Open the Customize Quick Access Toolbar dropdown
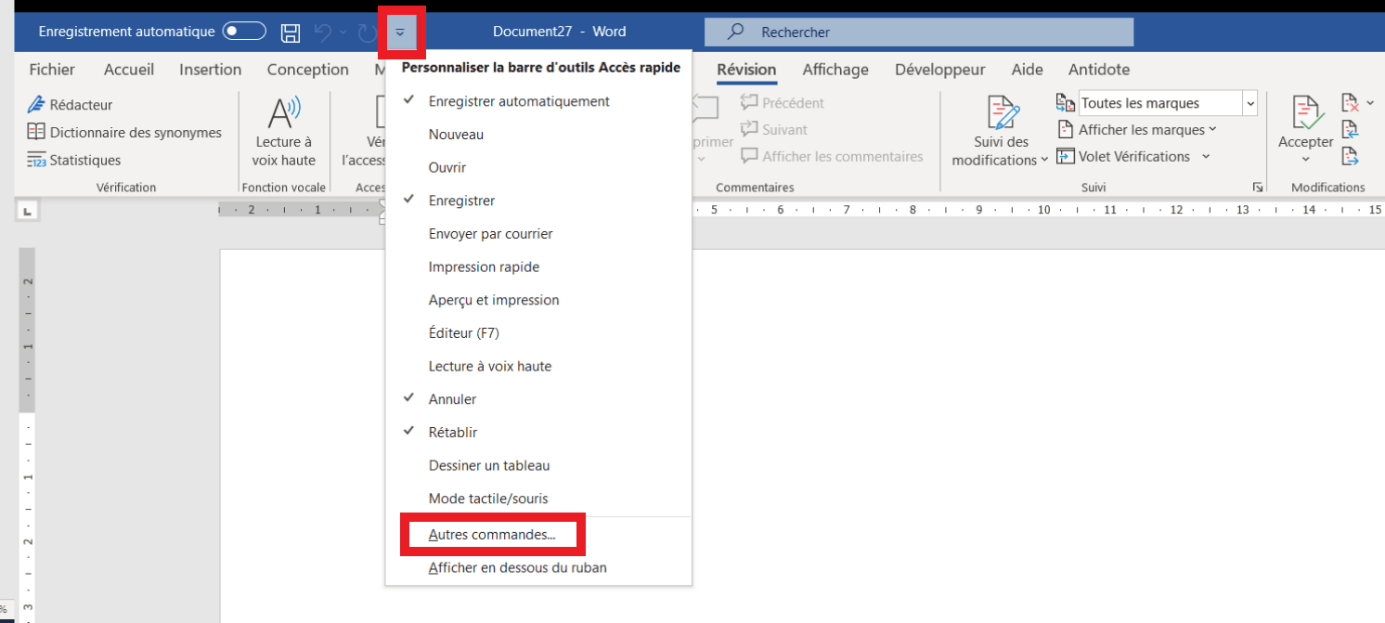1385x623 pixels. (x=400, y=32)
